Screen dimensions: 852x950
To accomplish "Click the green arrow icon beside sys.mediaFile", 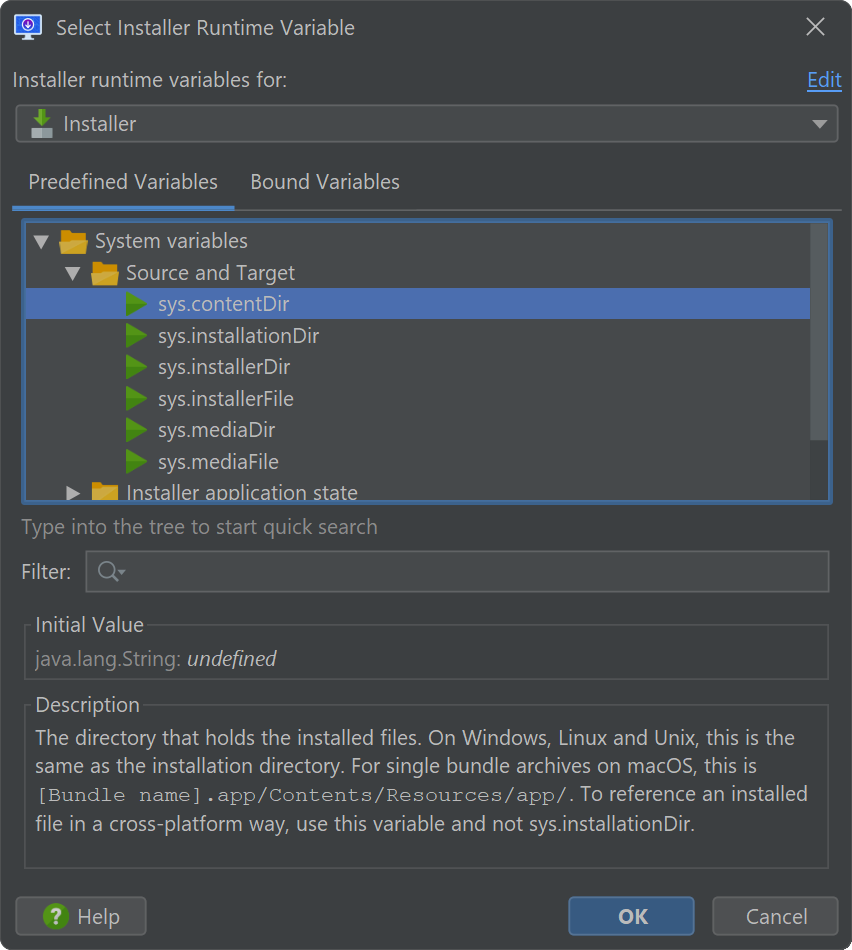I will (x=136, y=462).
